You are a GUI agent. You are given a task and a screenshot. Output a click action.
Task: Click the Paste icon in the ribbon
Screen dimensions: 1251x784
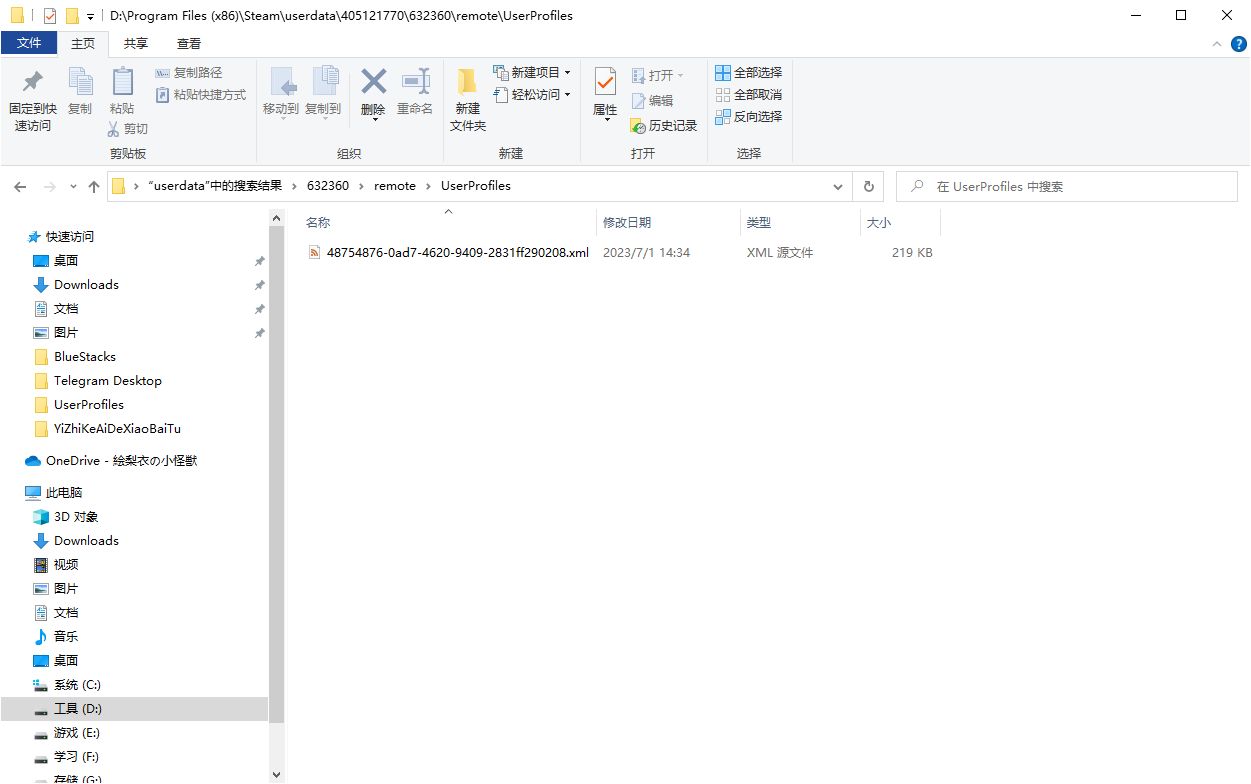pos(122,97)
